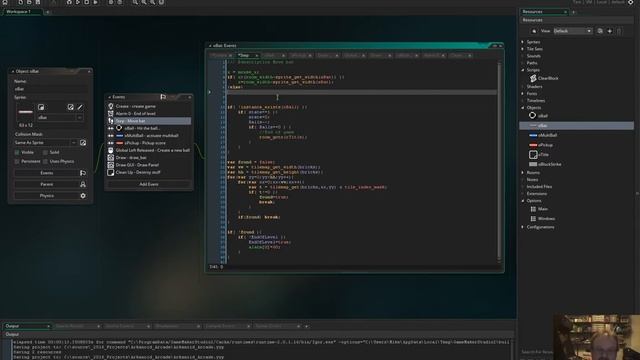Select highlighted oBat object in resource tree
Image resolution: width=640 pixels, height=360 pixels.
pyautogui.click(x=576, y=126)
